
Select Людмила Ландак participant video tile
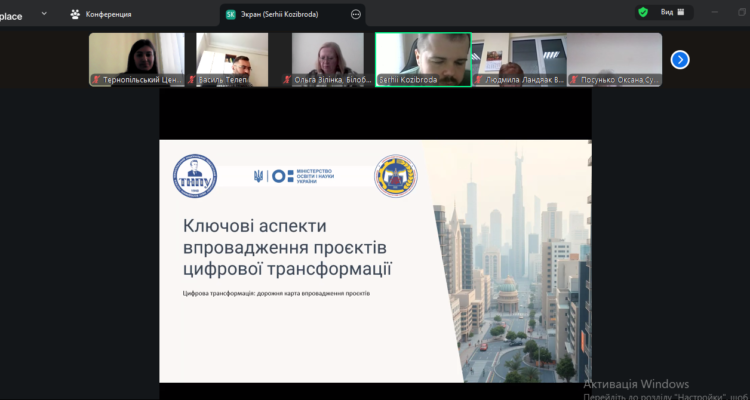click(519, 59)
